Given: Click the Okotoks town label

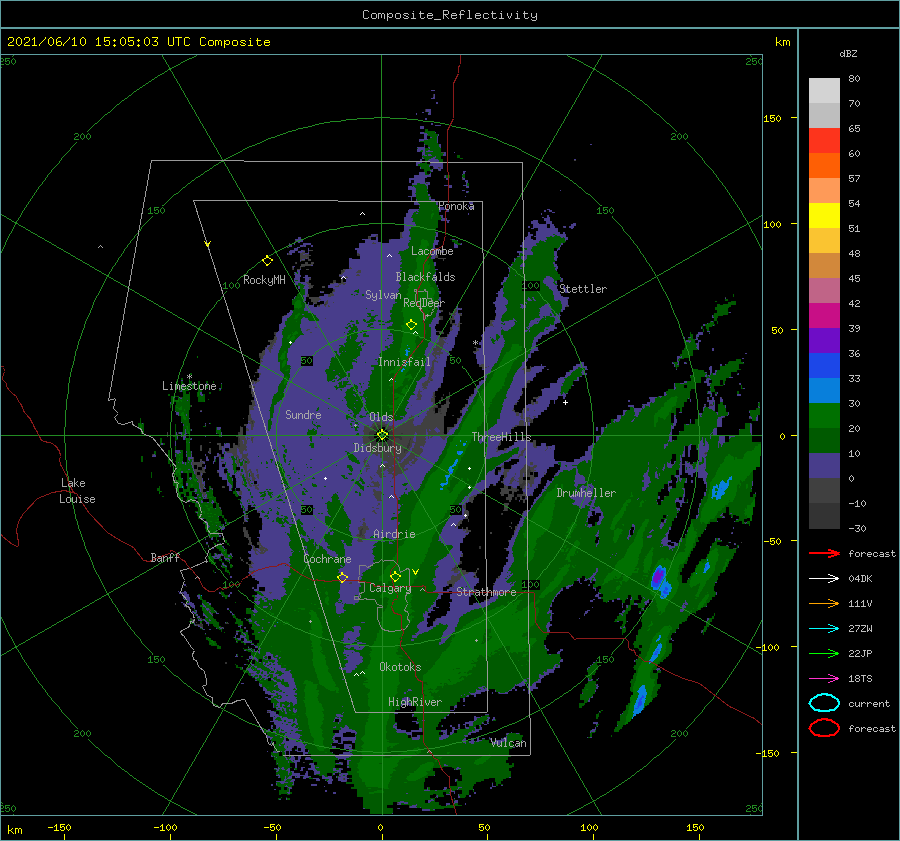Looking at the screenshot, I should (x=400, y=667).
